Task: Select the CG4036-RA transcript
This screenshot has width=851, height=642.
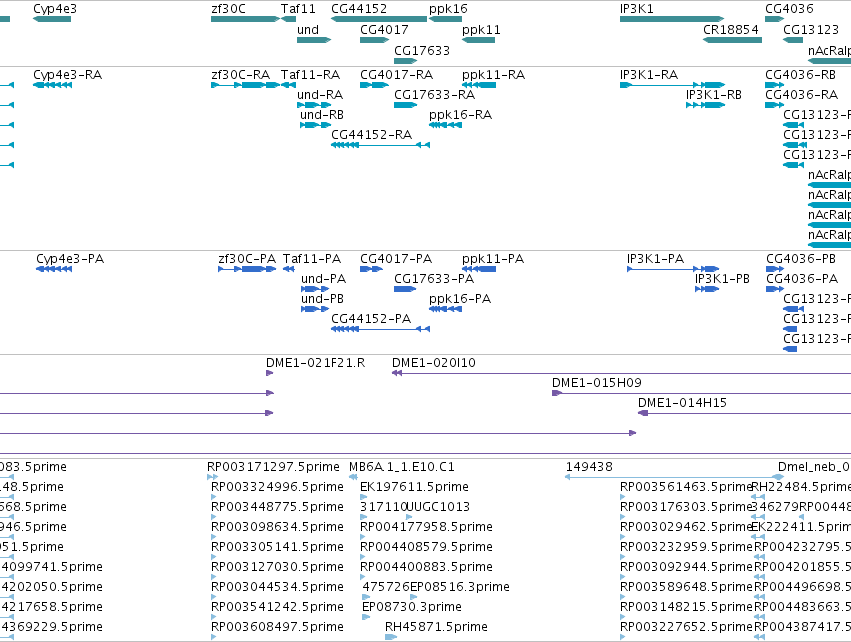Action: click(774, 105)
